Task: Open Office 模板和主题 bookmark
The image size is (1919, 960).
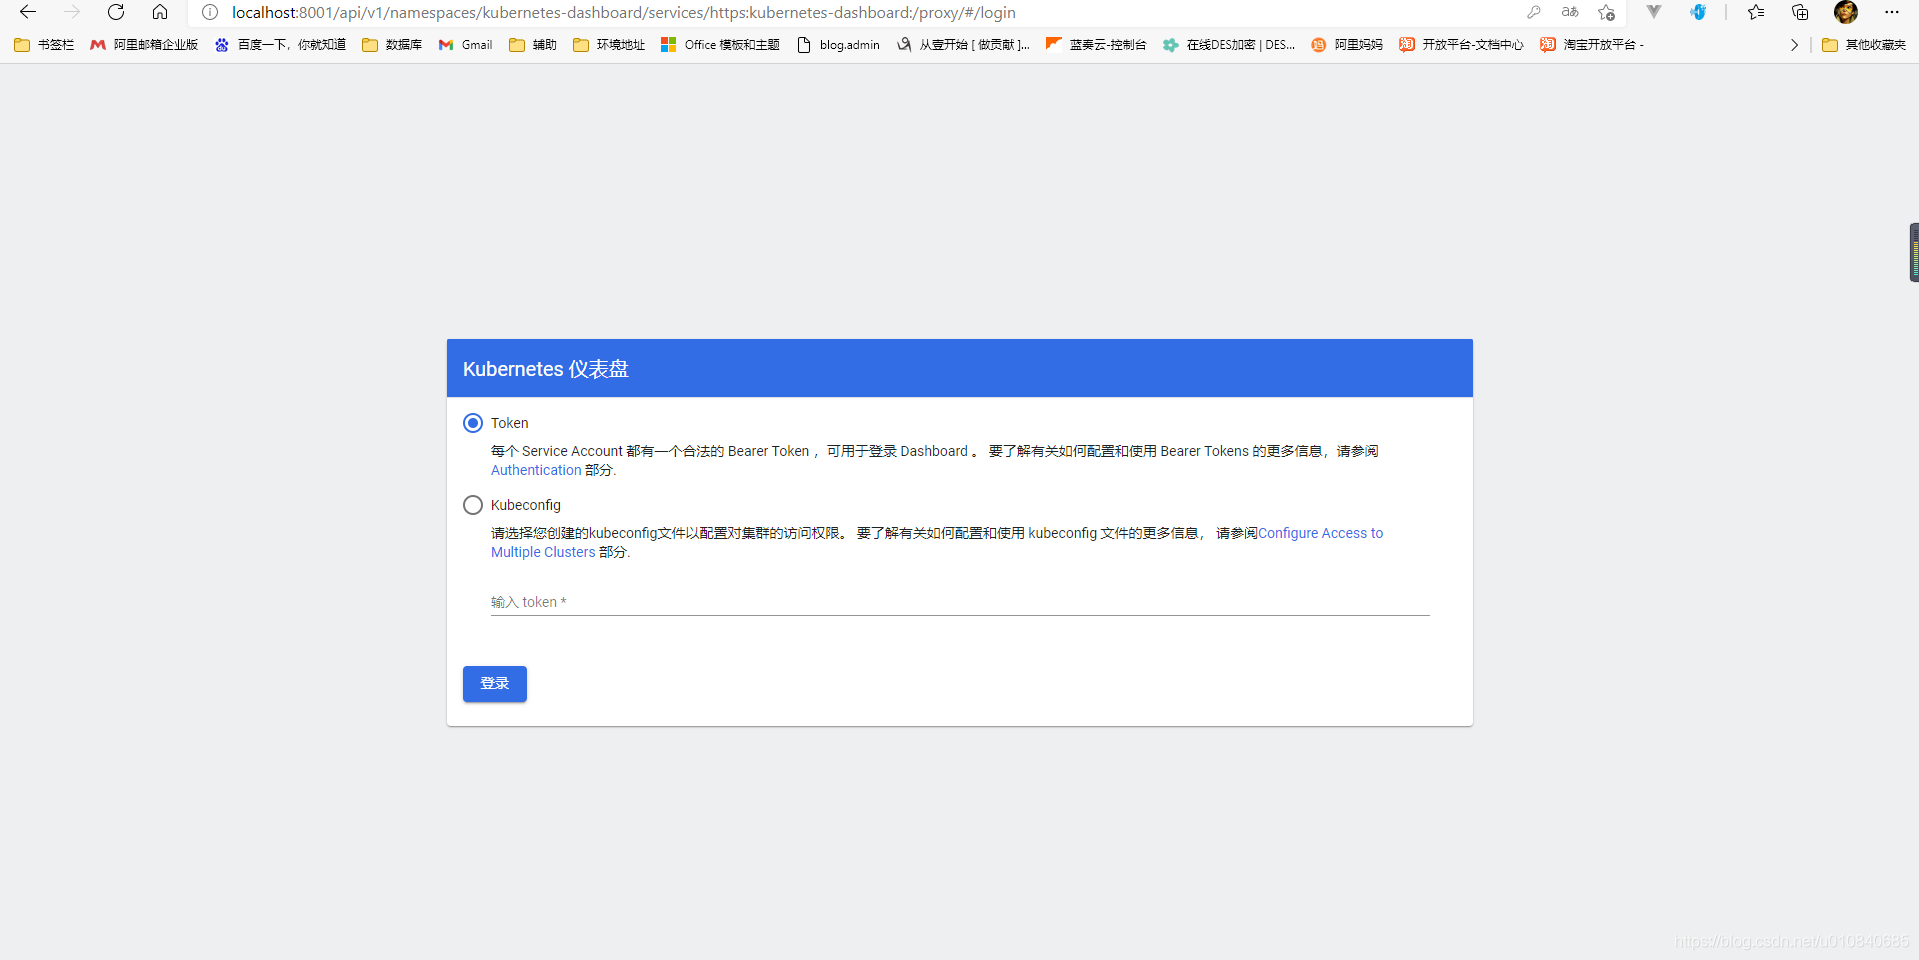Action: click(720, 44)
